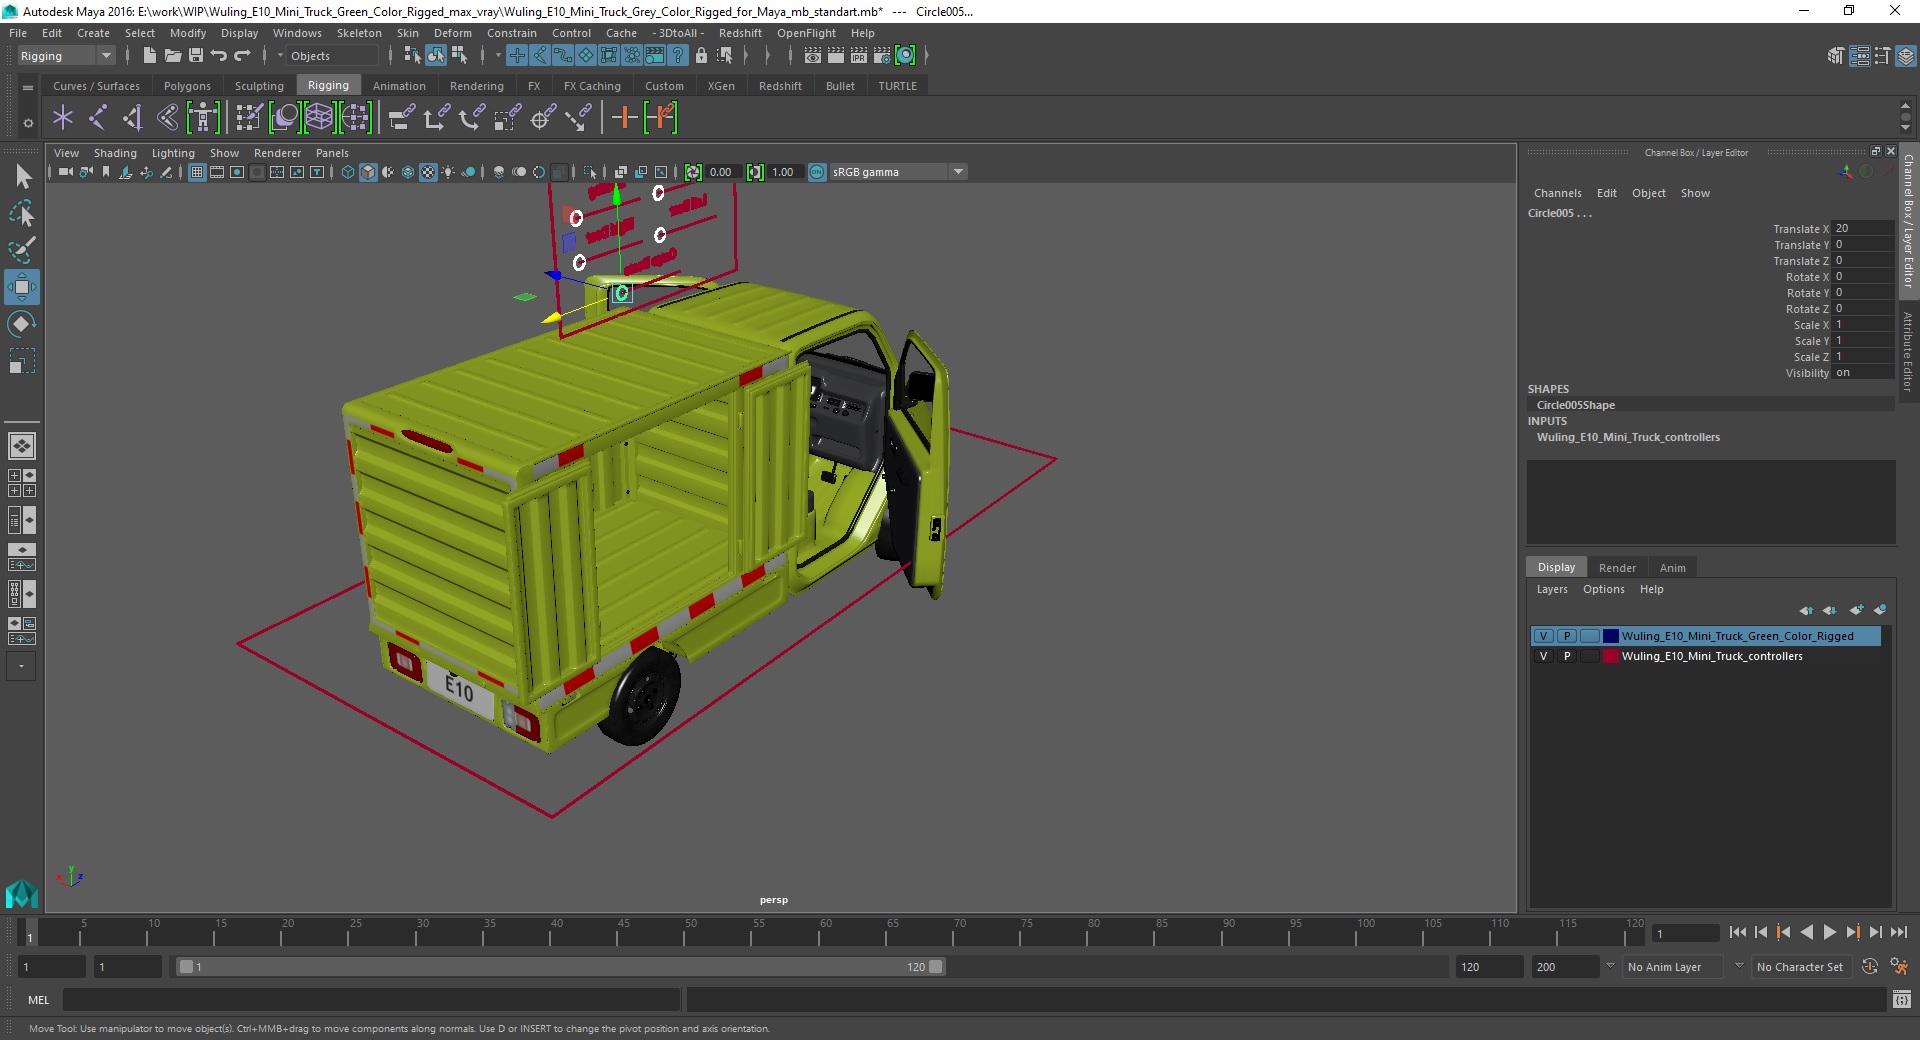Click the blue swatch of Green_Color_Rigged layer
1920x1040 pixels.
coord(1611,636)
